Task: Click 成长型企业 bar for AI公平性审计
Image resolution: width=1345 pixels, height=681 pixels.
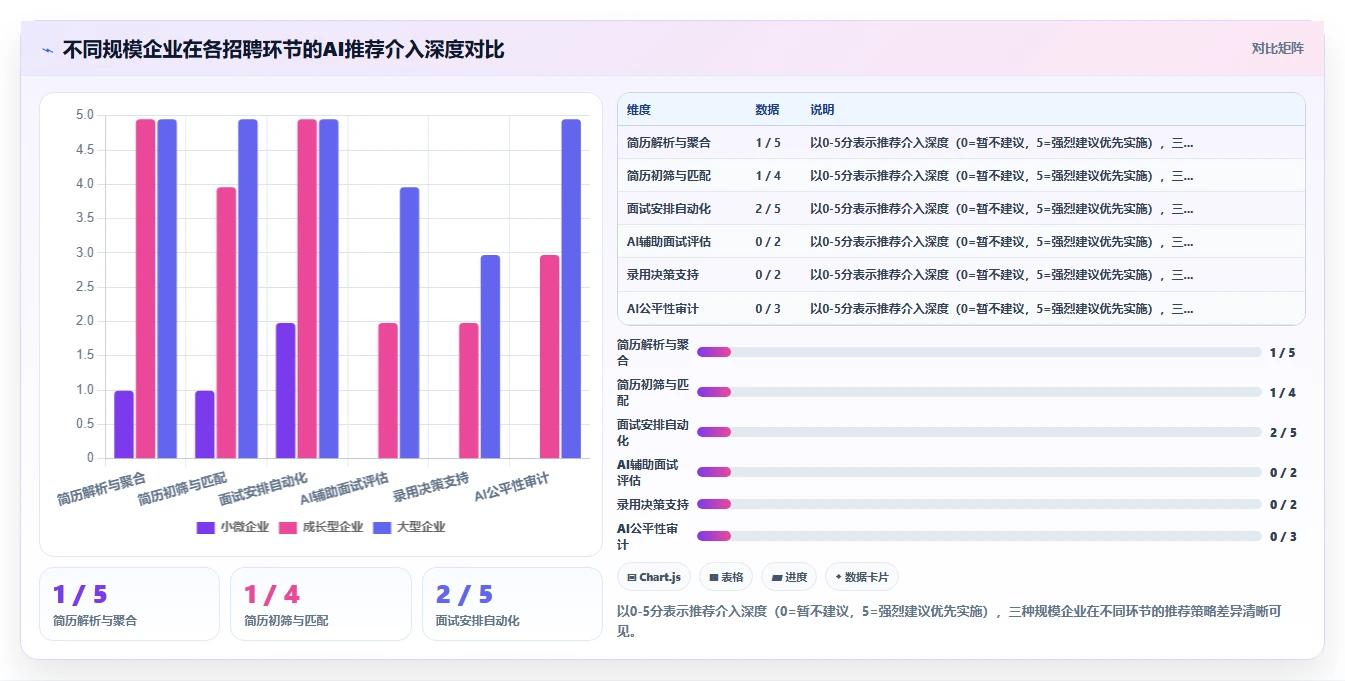Action: tap(550, 357)
